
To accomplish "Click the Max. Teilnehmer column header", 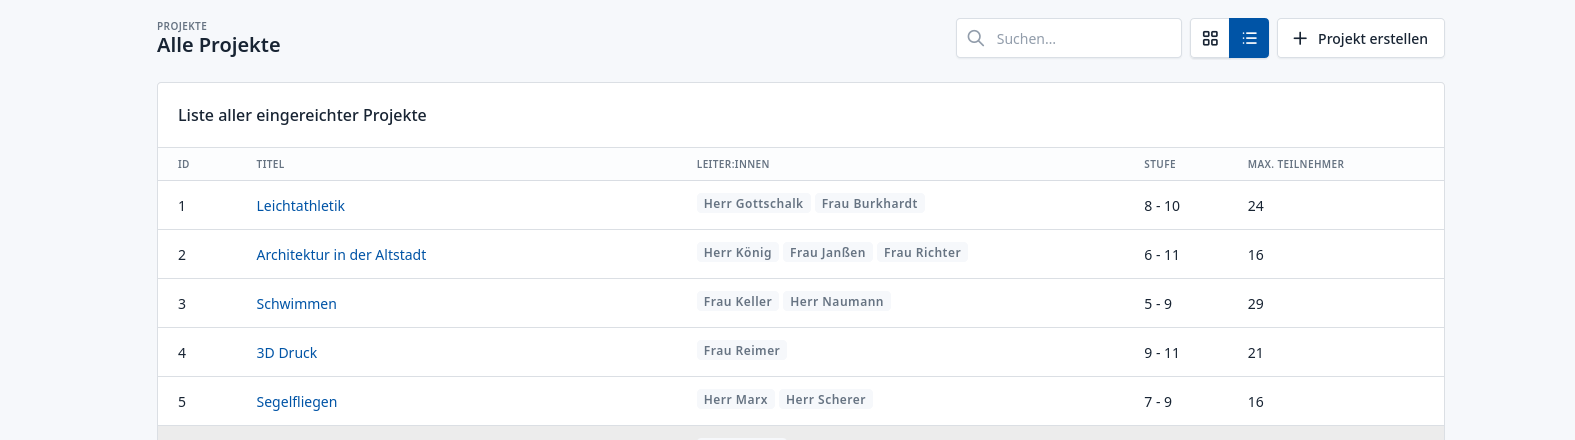I will tap(1295, 164).
